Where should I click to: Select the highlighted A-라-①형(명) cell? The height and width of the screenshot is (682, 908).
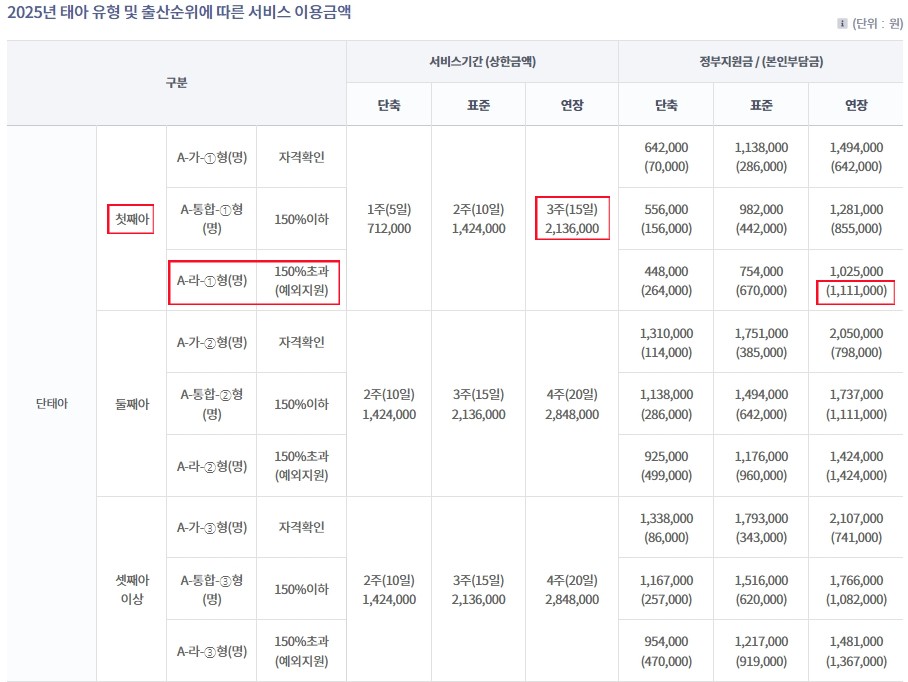click(x=213, y=282)
